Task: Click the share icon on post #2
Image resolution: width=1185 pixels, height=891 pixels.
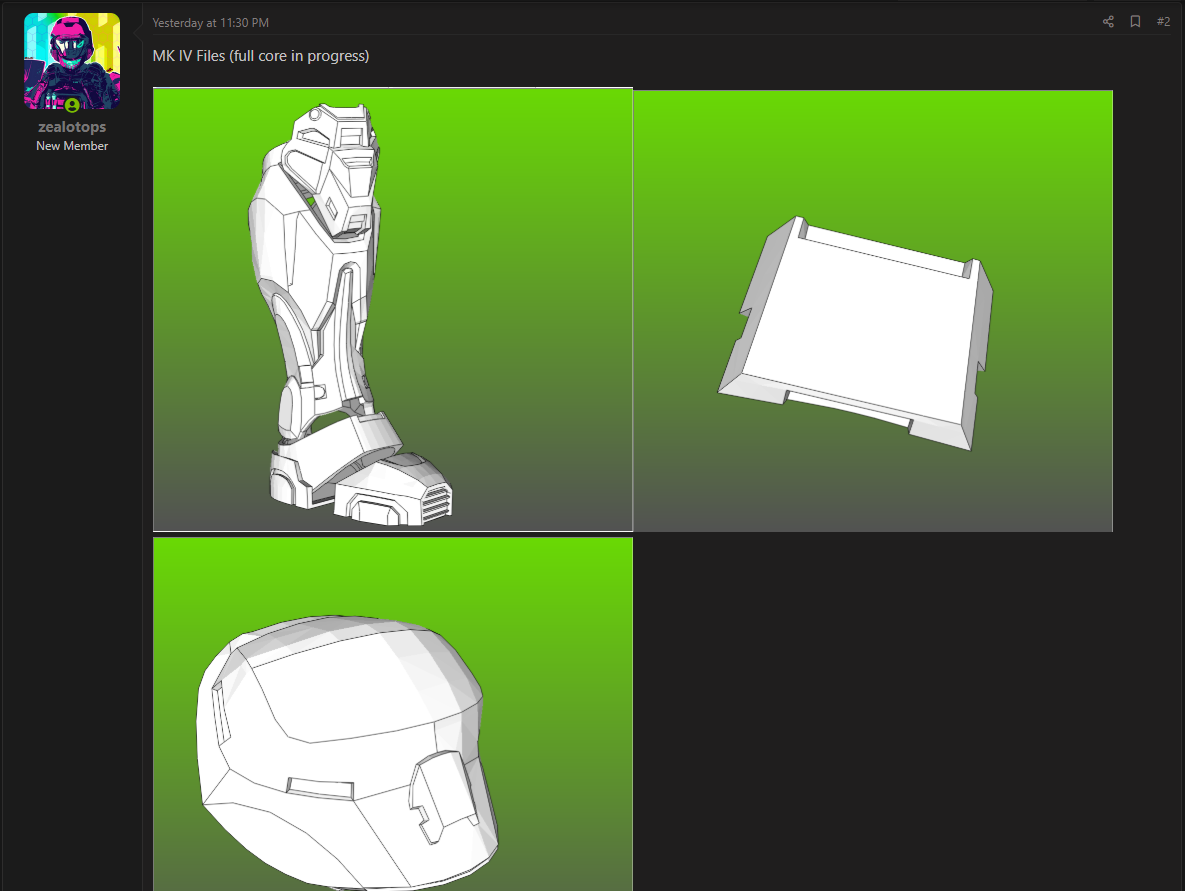Action: pos(1108,22)
